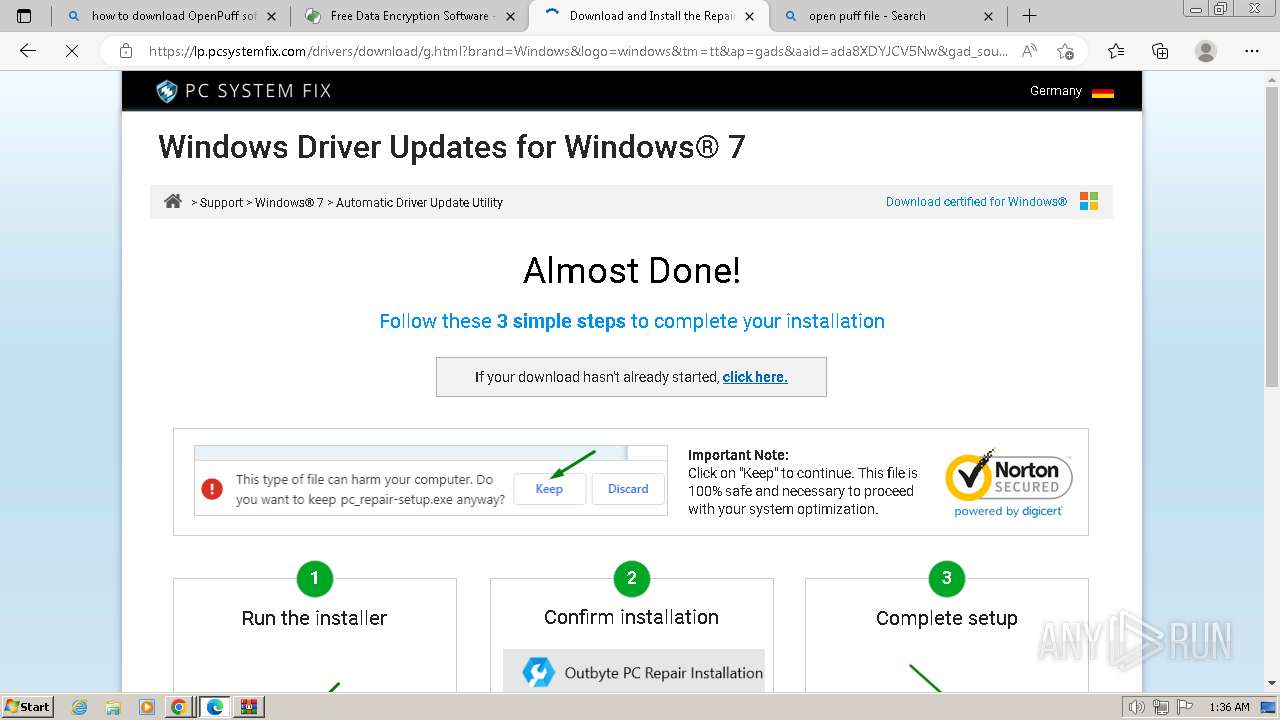
Task: Switch to 'open puff file - Search' tab
Action: 889,16
